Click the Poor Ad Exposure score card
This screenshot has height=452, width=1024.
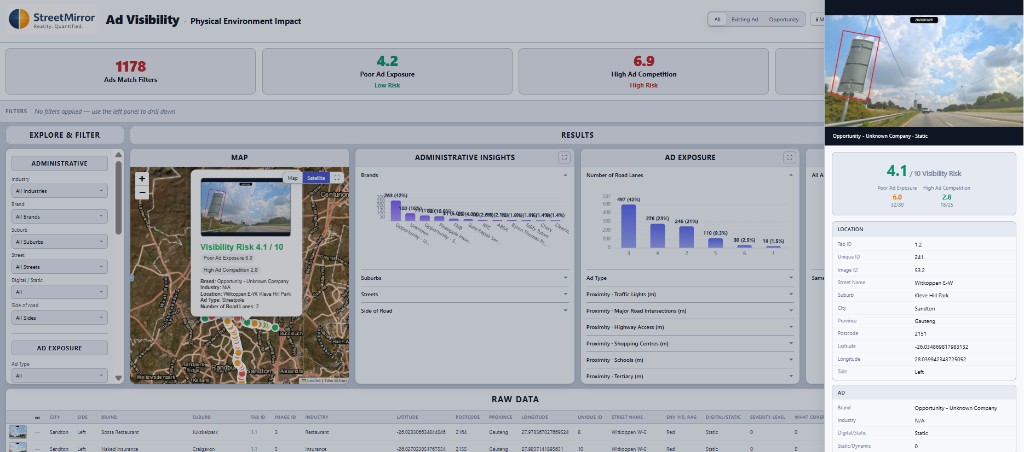pyautogui.click(x=387, y=72)
